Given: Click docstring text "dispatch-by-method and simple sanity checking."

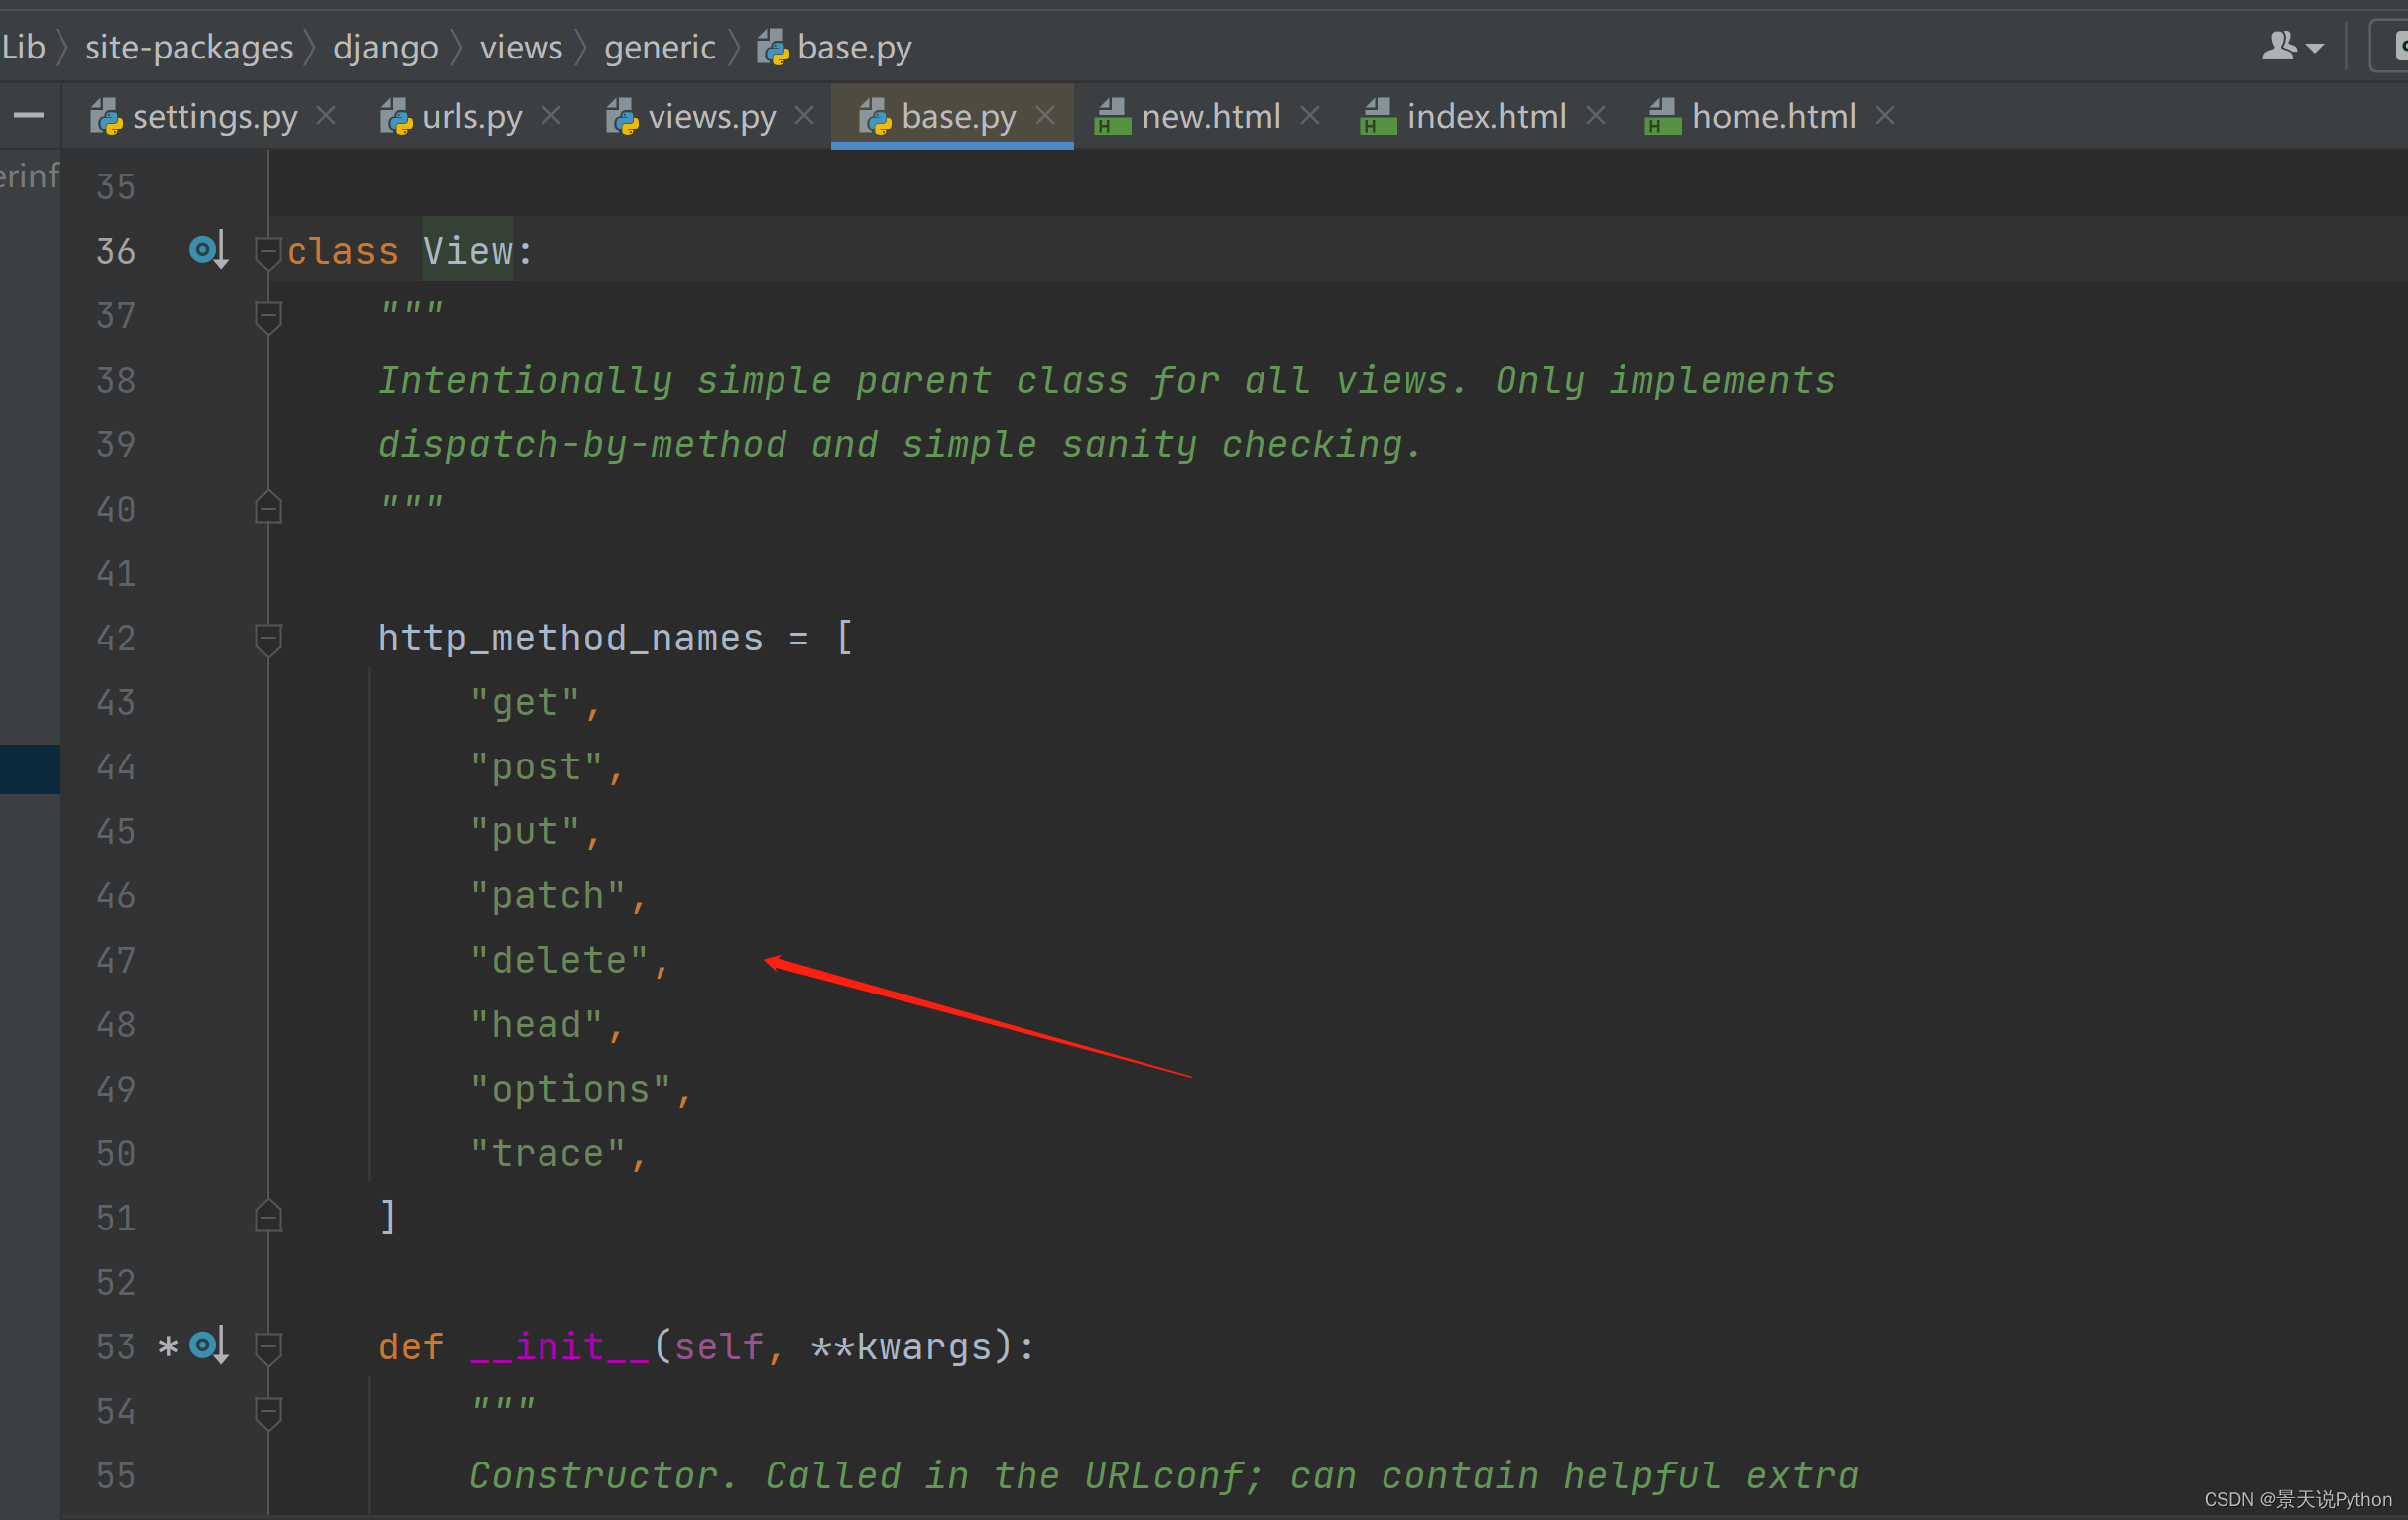Looking at the screenshot, I should 899,445.
